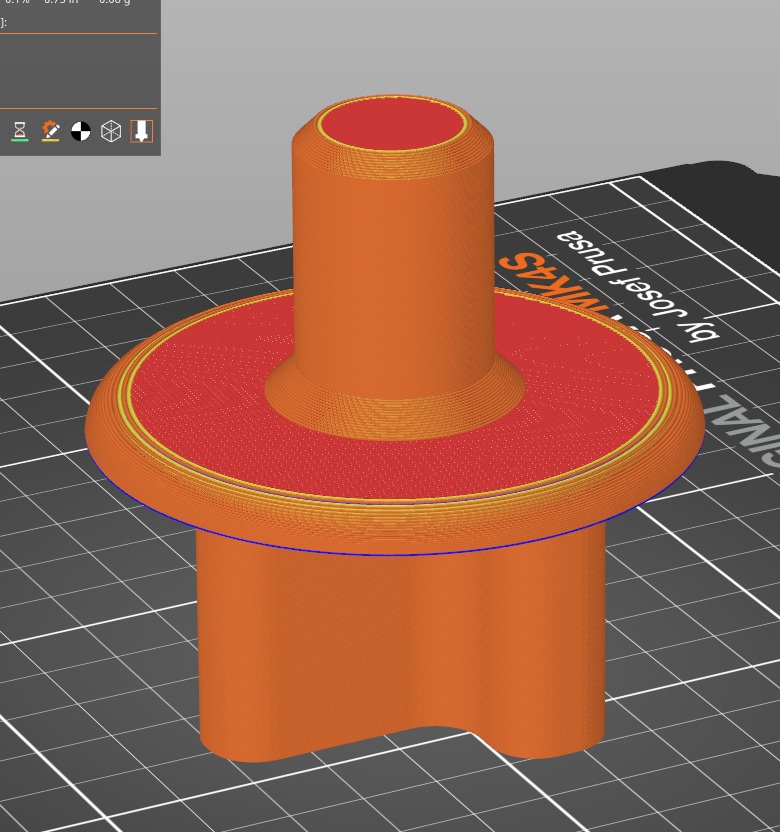780x832 pixels.
Task: Click the sliced orange model in the preview
Action: pyautogui.click(x=394, y=430)
